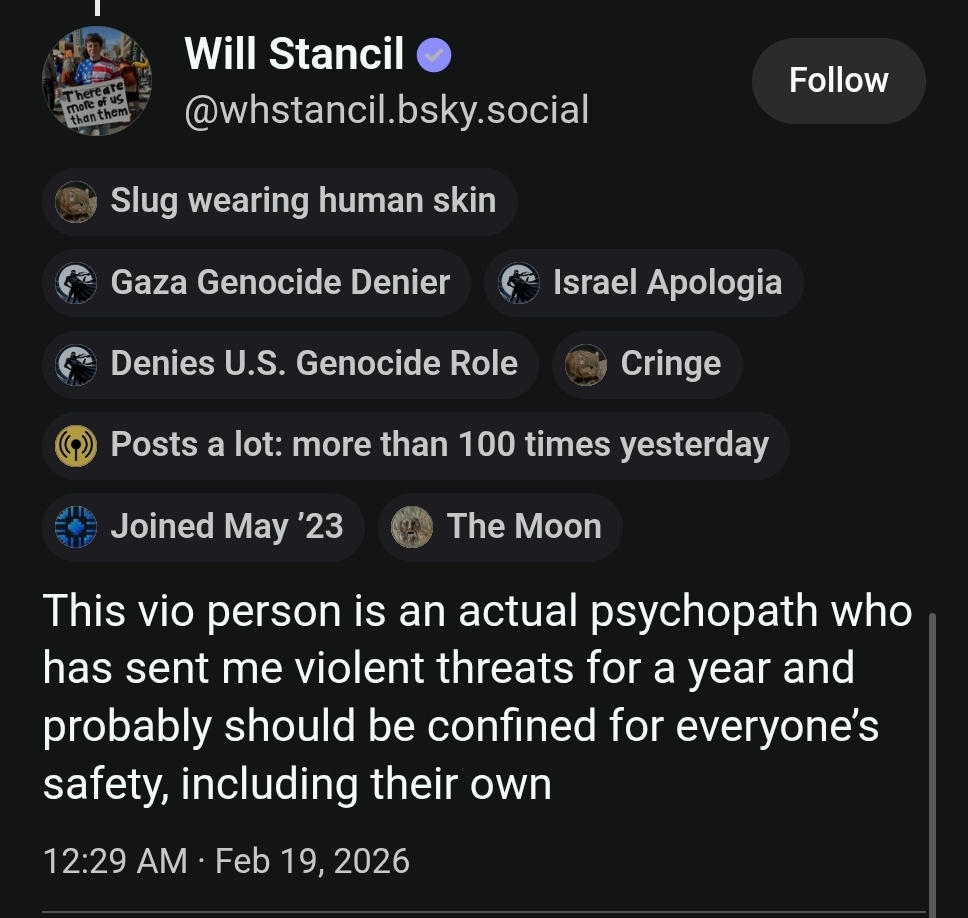Viewport: 968px width, 918px height.
Task: Open Will Stancil's profile avatar
Action: (97, 81)
